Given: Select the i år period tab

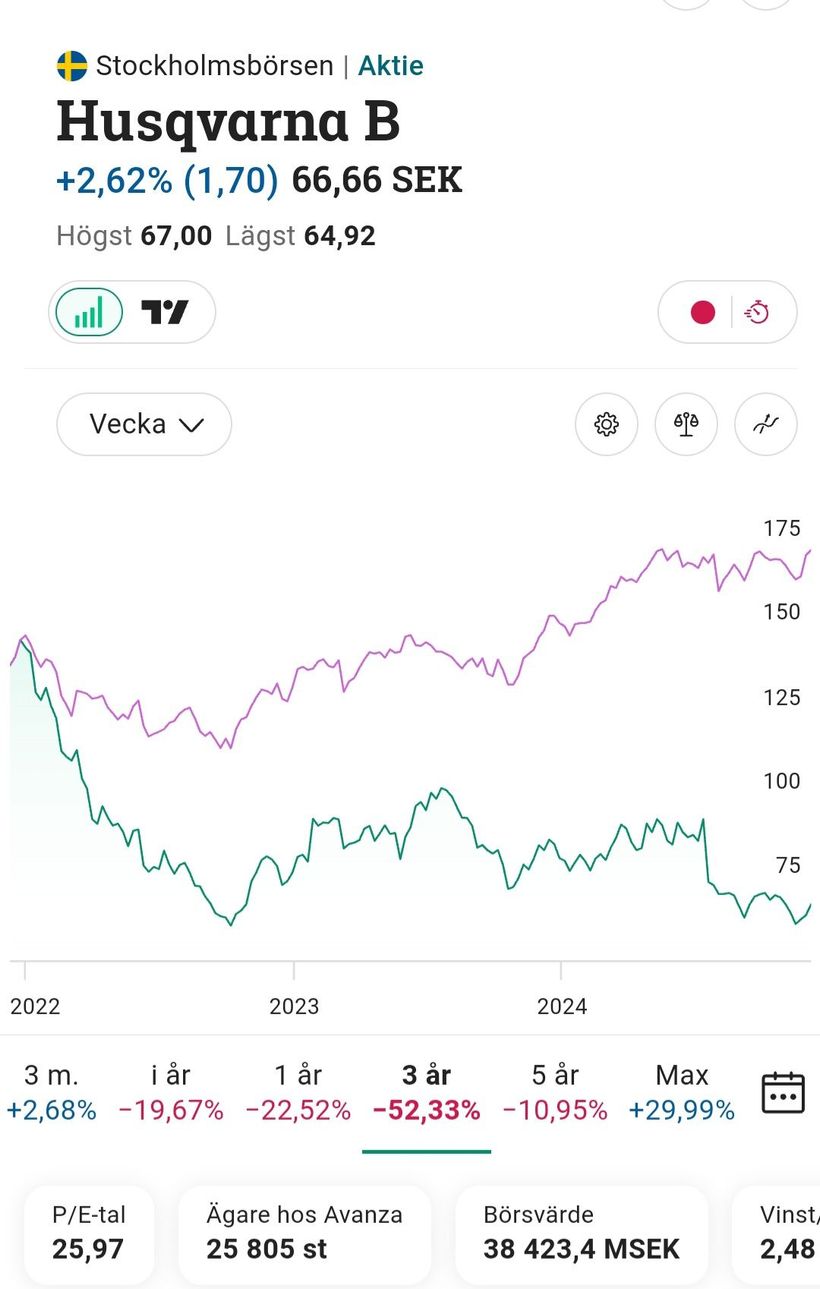Looking at the screenshot, I should [x=171, y=1092].
